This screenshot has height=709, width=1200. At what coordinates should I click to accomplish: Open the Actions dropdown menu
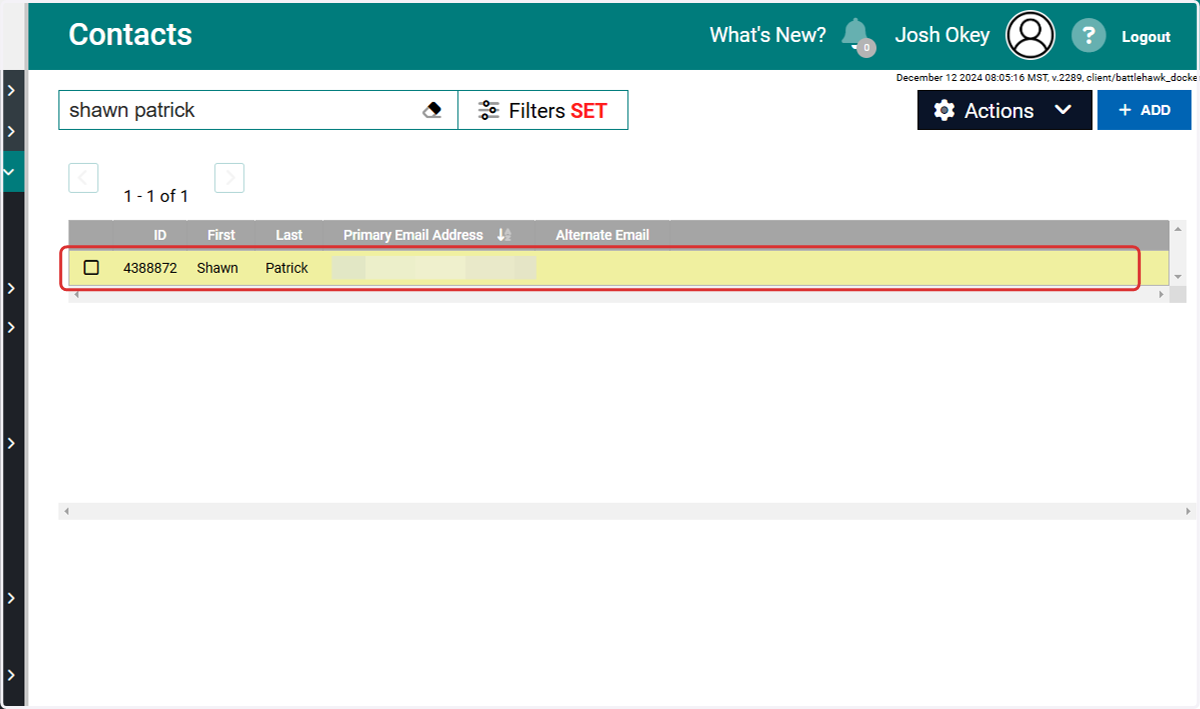tap(1004, 110)
